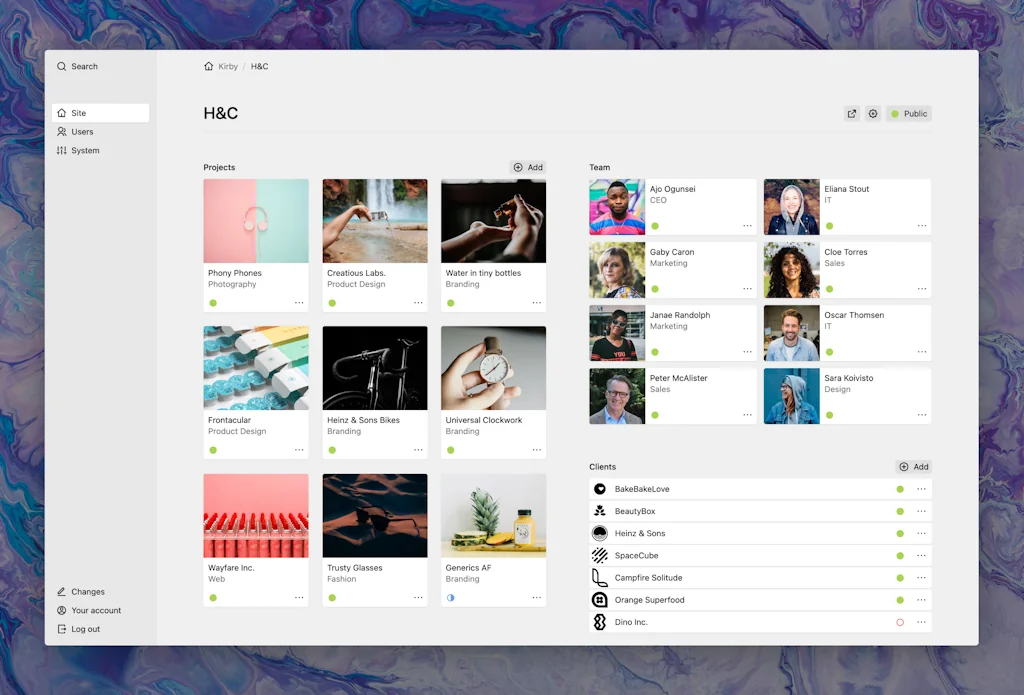This screenshot has width=1024, height=695.
Task: Click the SpaceCube striped logo icon
Action: click(600, 556)
